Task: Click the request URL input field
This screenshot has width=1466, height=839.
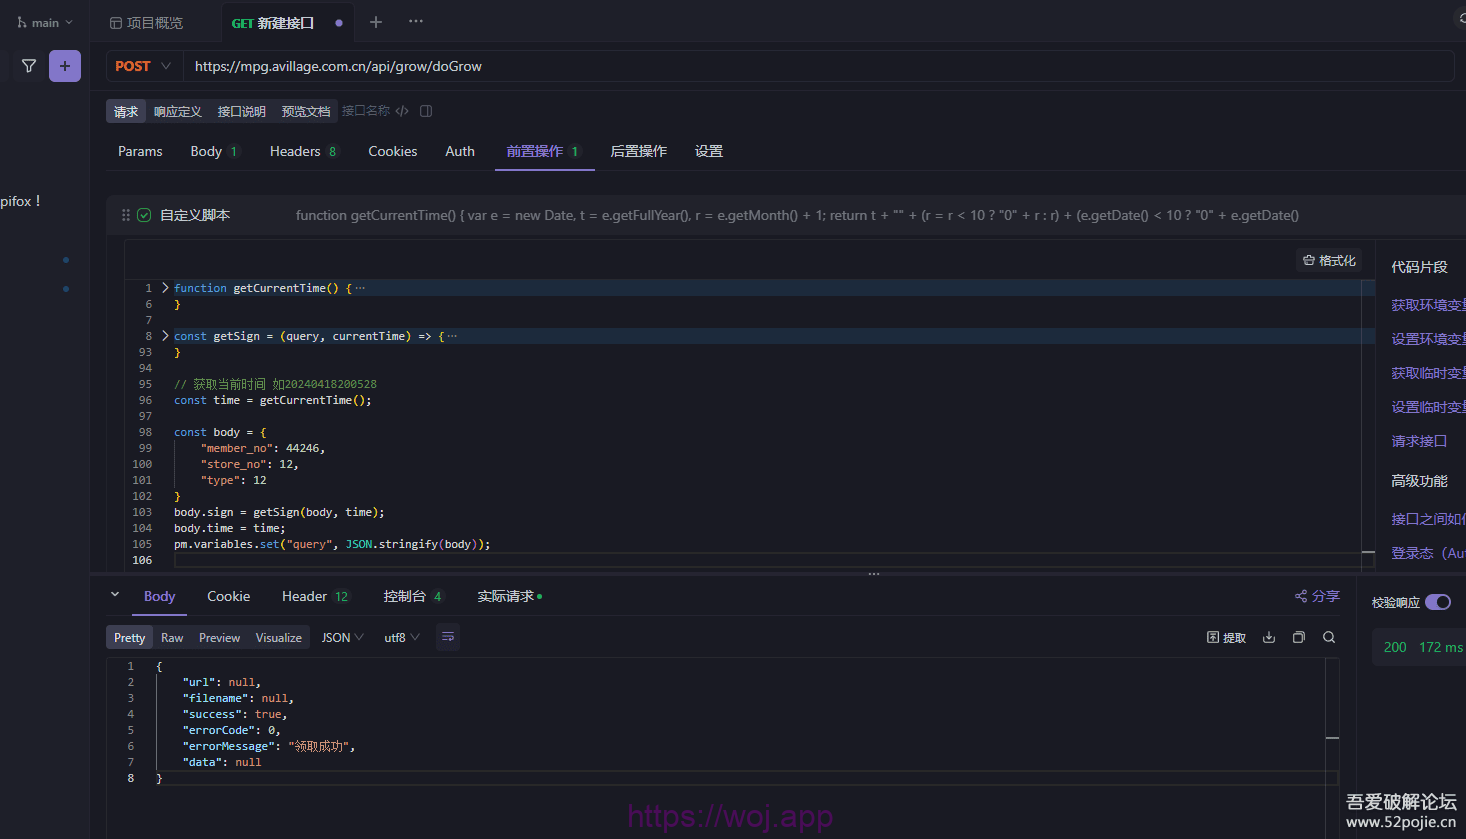Action: pyautogui.click(x=800, y=66)
